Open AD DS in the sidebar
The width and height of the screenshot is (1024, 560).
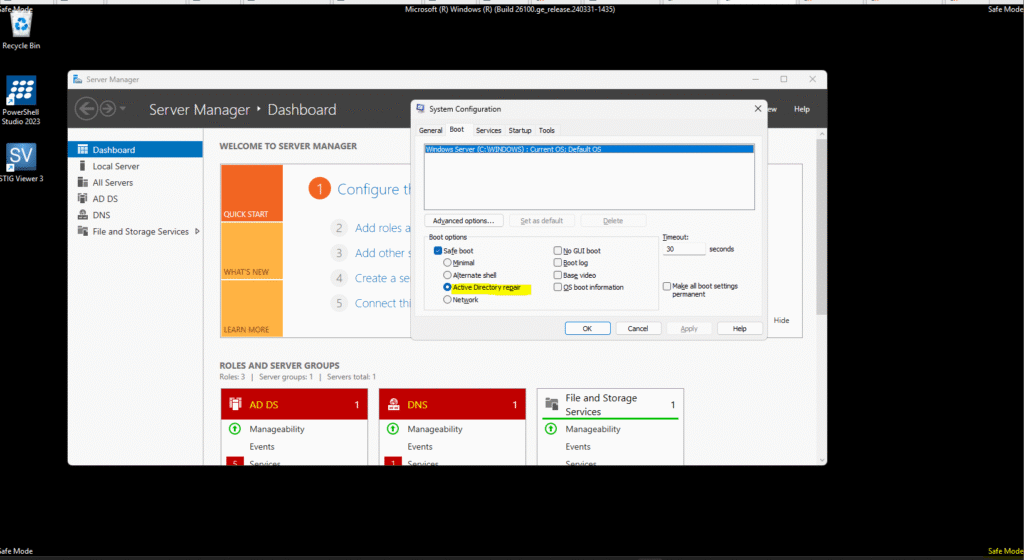(105, 199)
